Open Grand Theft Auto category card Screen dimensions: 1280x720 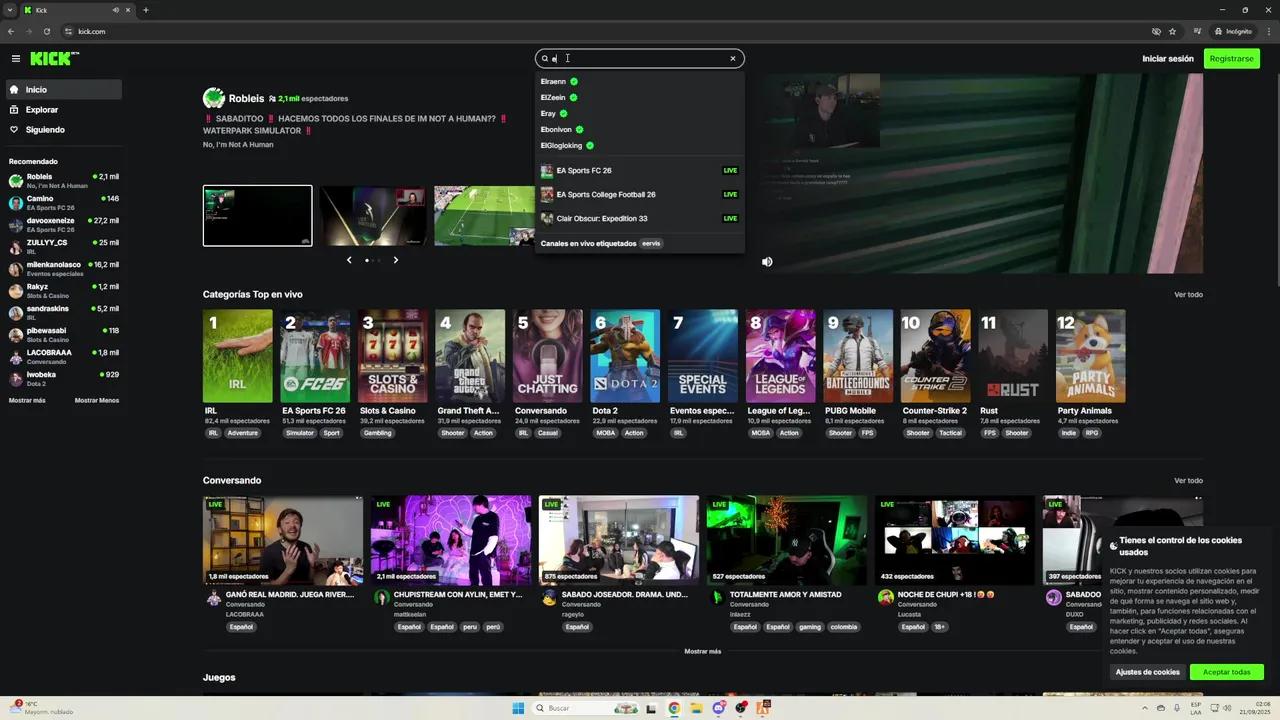(470, 356)
